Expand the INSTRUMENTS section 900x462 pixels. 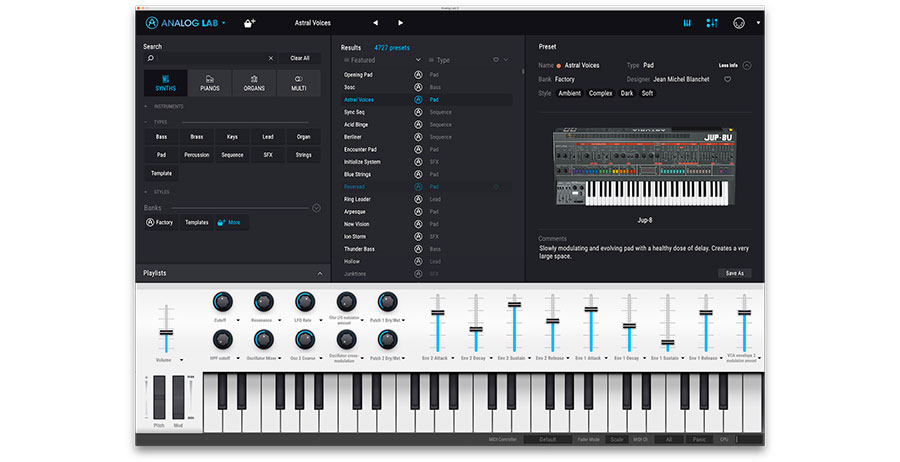pyautogui.click(x=164, y=107)
